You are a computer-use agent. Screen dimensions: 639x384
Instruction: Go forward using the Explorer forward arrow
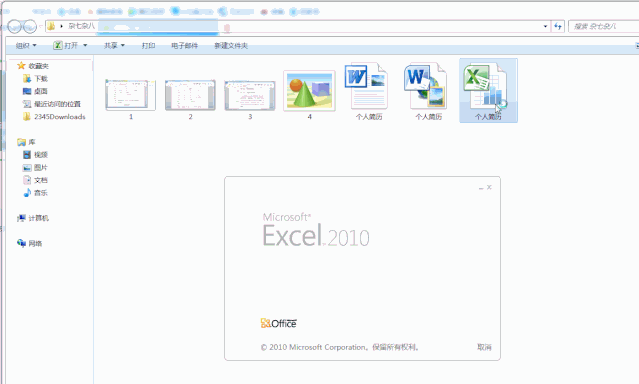(29, 27)
